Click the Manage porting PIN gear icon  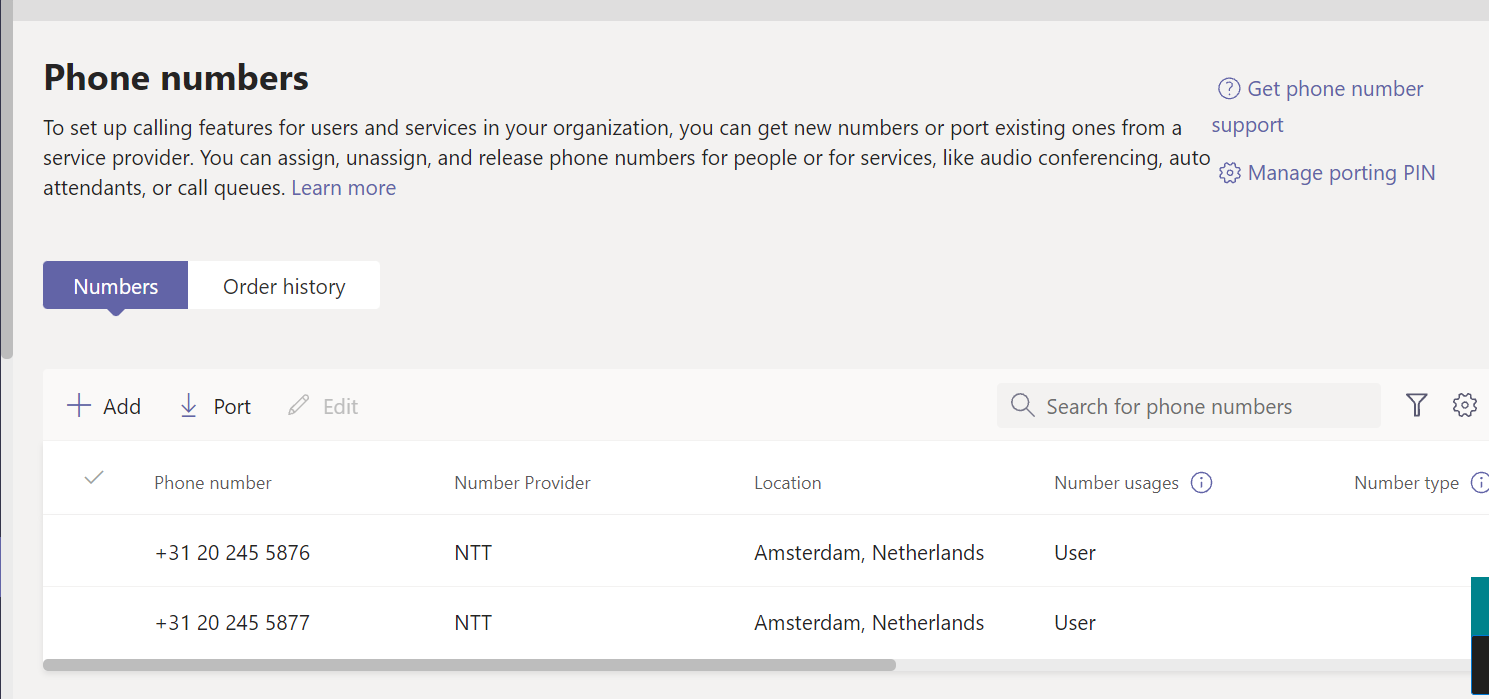pyautogui.click(x=1229, y=174)
